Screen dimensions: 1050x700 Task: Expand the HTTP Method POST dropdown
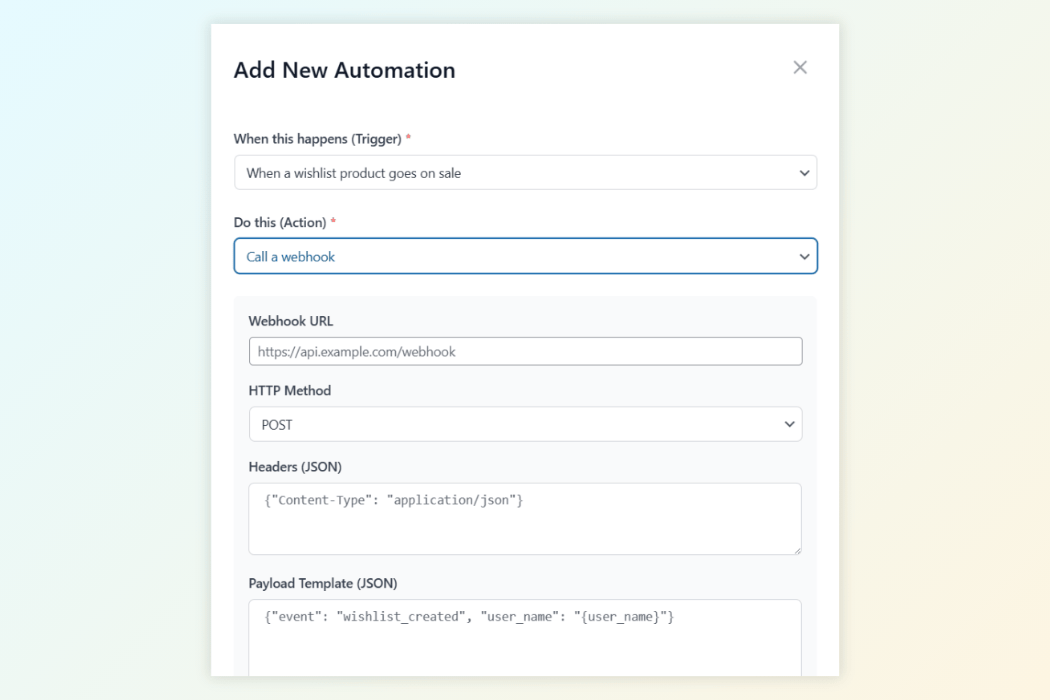pyautogui.click(x=524, y=425)
